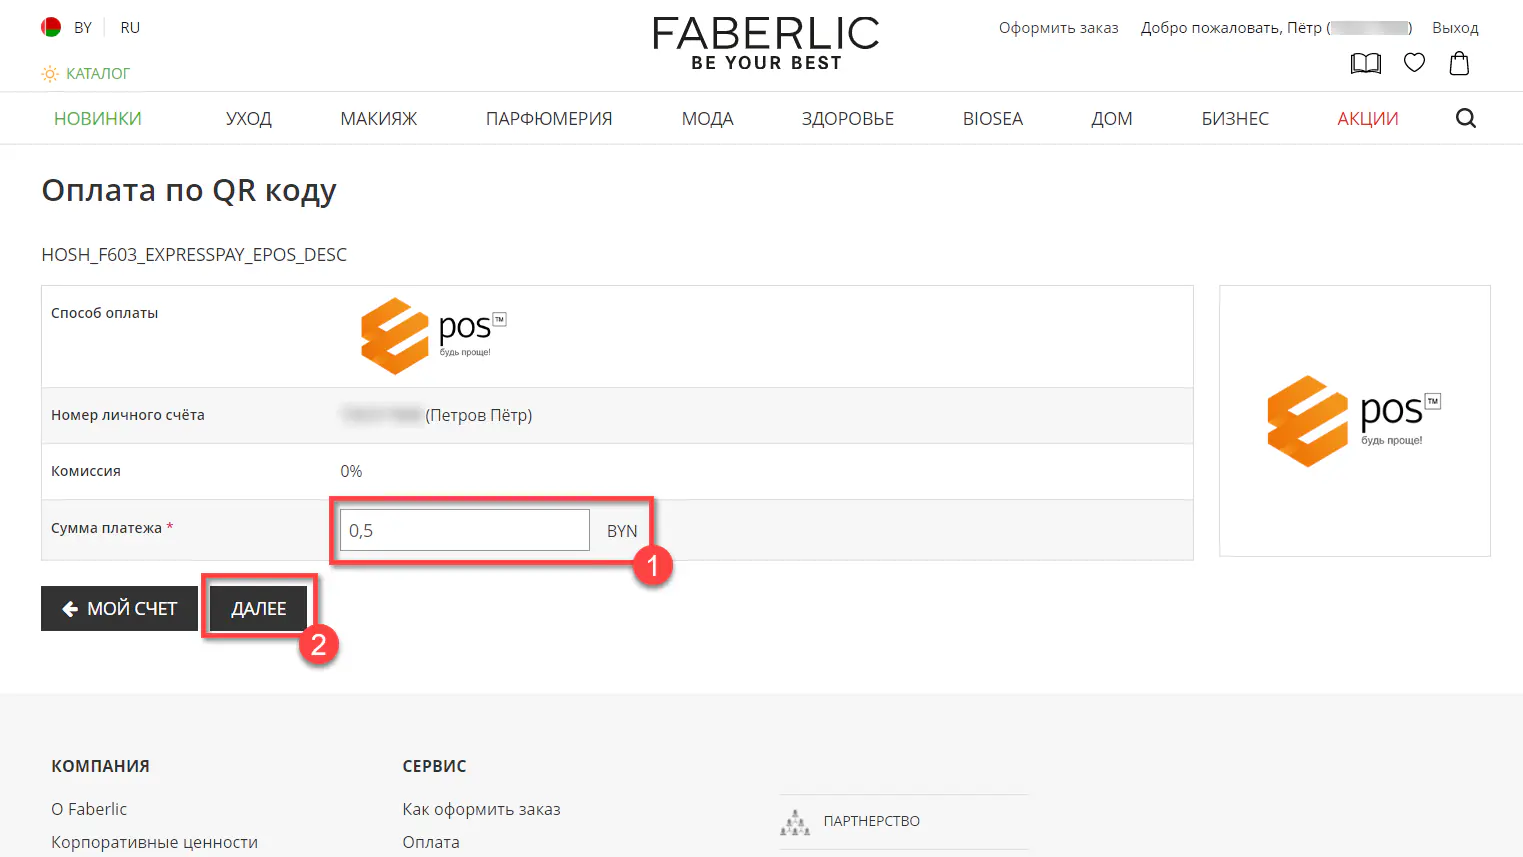Focus the Сумма платежа input field

coord(465,531)
